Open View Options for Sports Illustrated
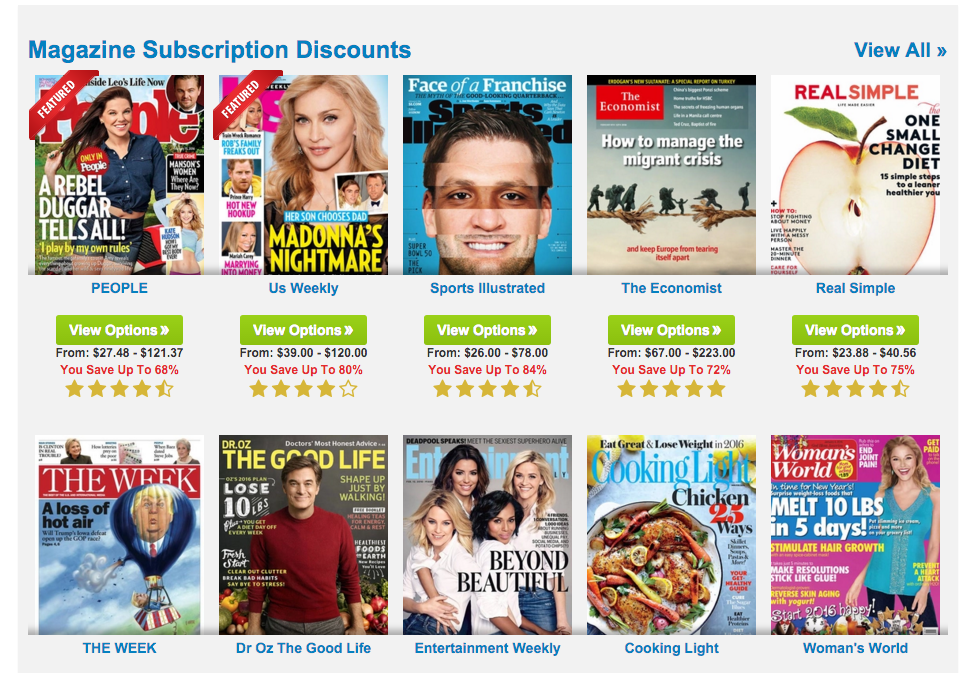Viewport: 975px width, 673px height. 488,330
